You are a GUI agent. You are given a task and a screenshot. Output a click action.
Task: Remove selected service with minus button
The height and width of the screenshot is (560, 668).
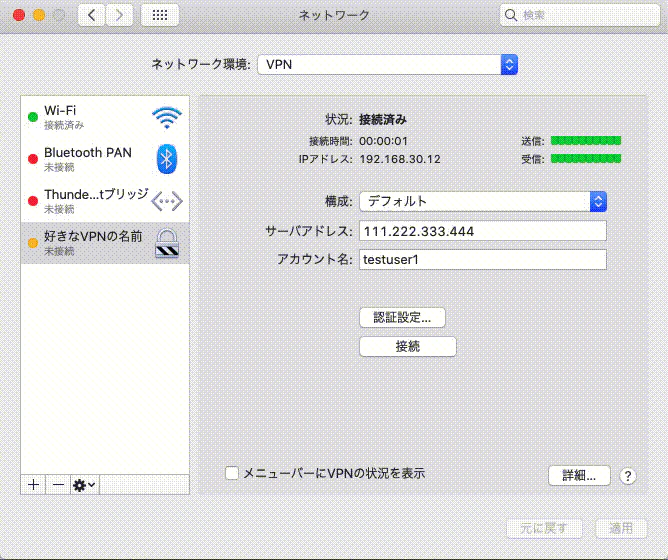point(58,485)
